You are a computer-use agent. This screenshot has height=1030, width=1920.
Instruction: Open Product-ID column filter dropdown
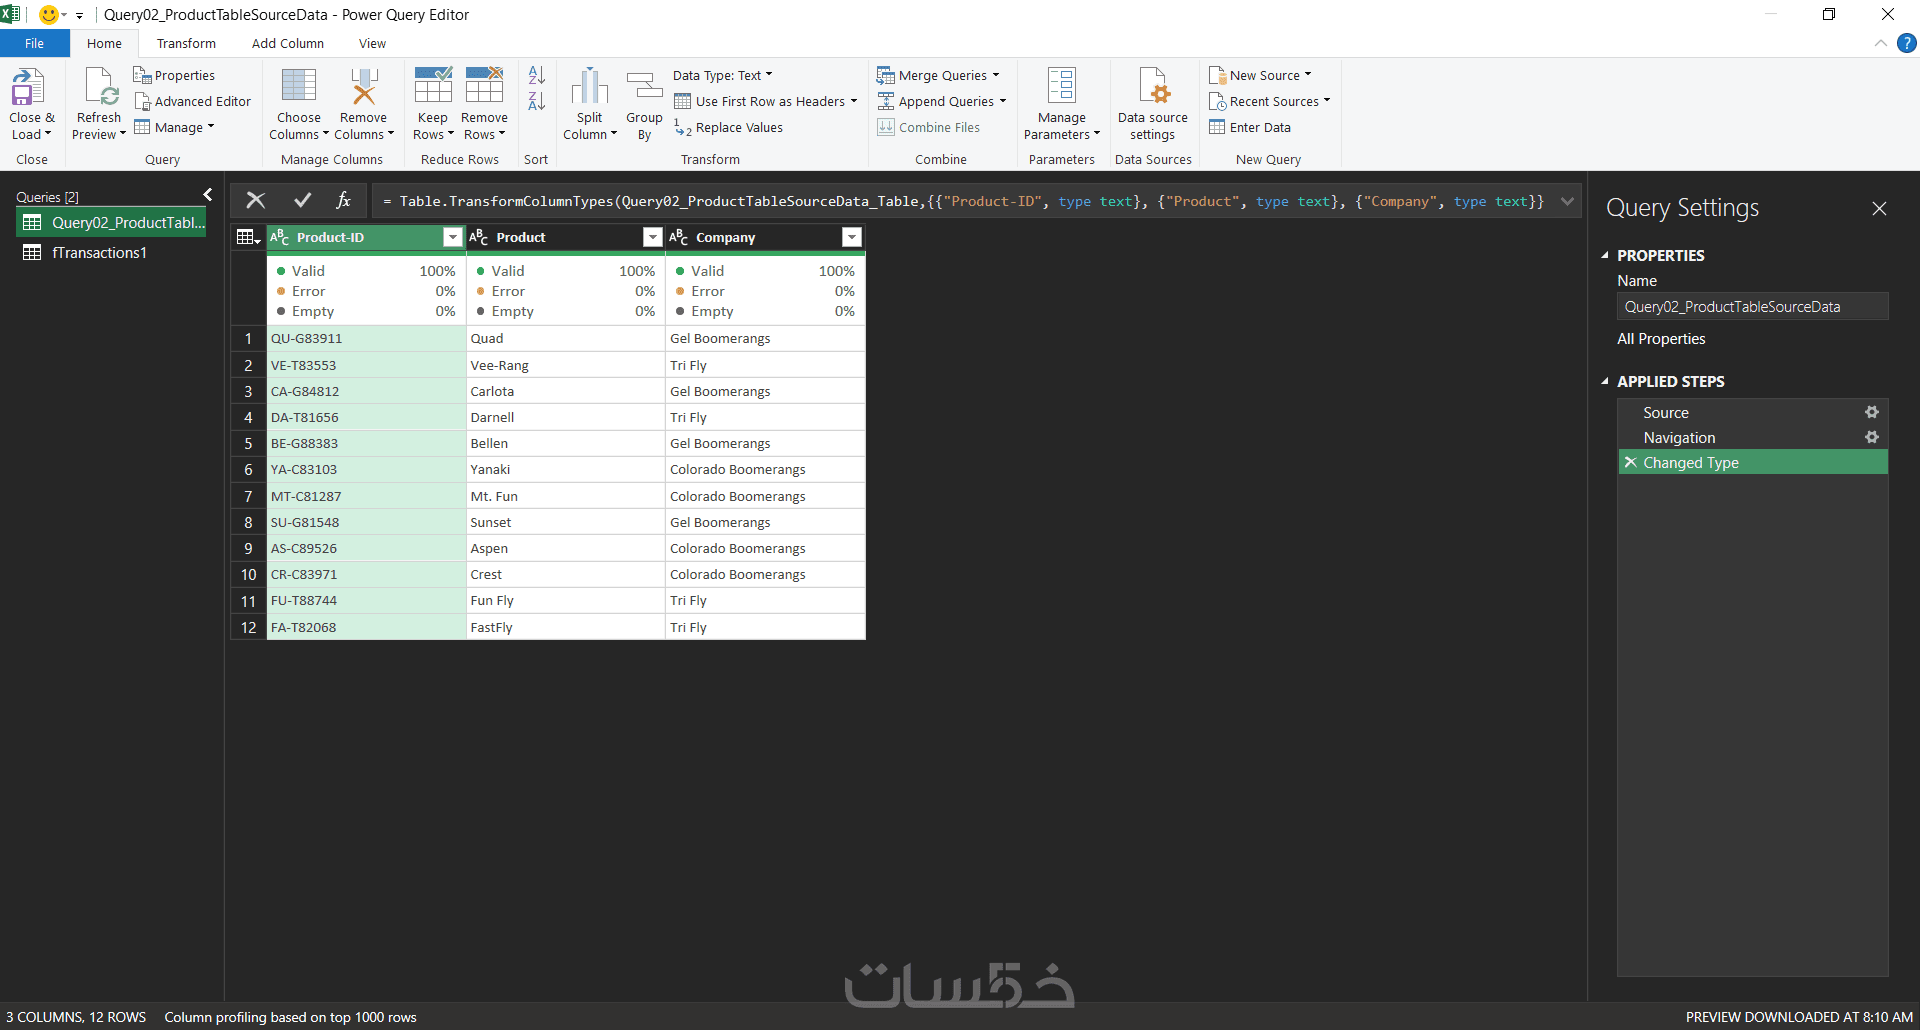pos(453,237)
